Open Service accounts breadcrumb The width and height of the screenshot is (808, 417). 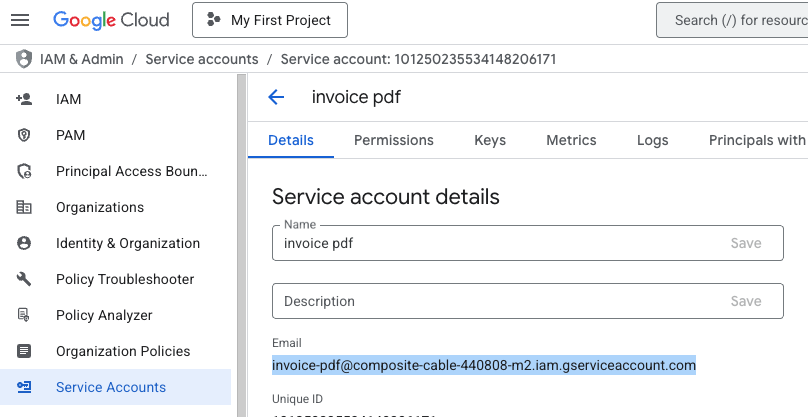click(202, 59)
